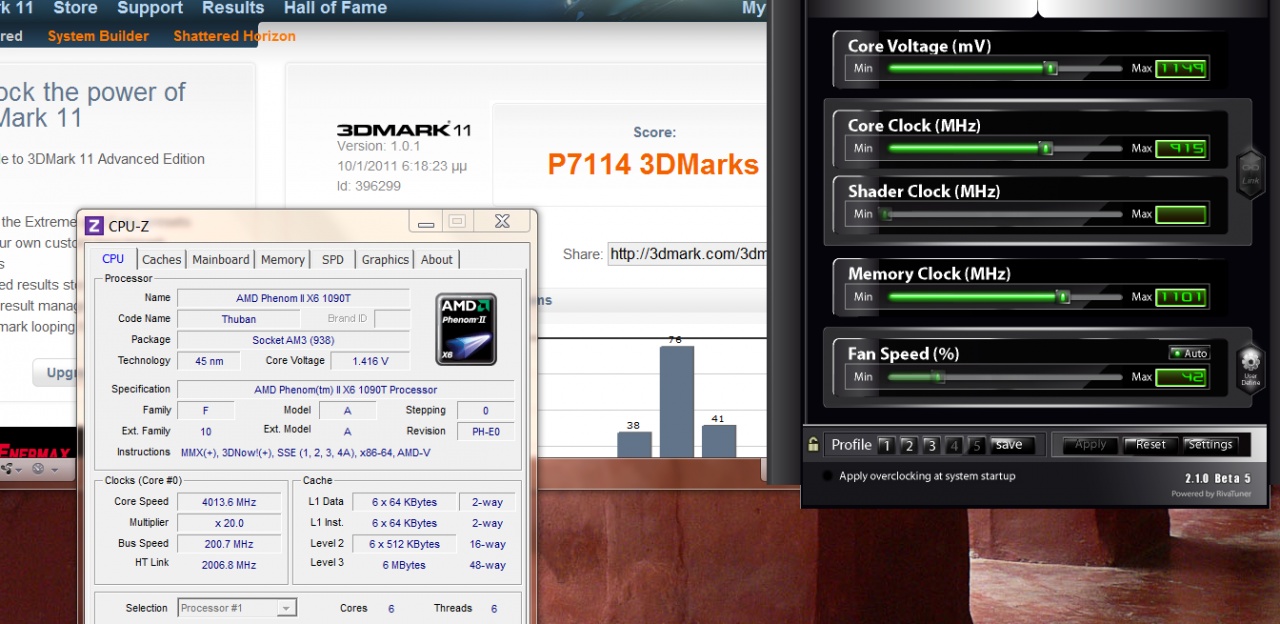1280x624 pixels.
Task: Open the Graphics tab in CPU-Z
Action: click(386, 260)
